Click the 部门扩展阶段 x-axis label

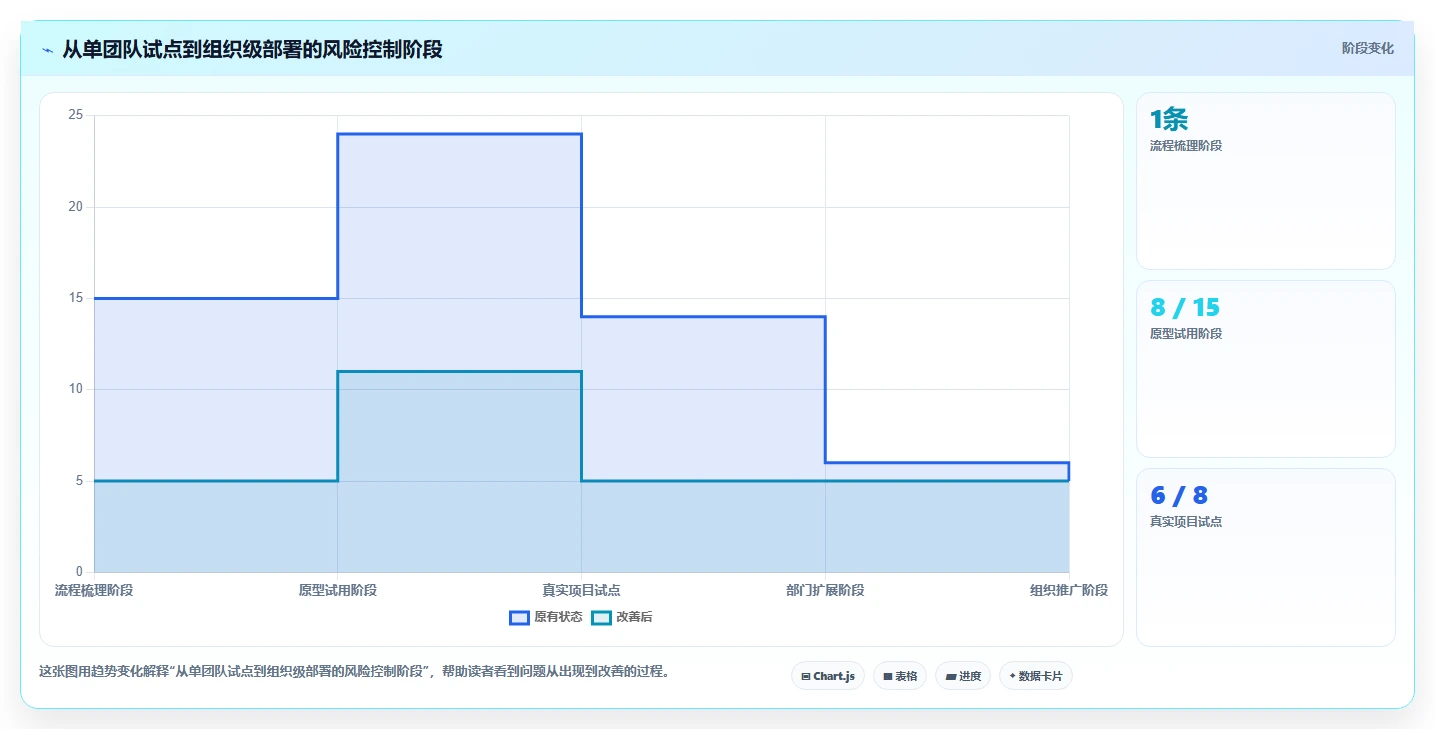[825, 590]
